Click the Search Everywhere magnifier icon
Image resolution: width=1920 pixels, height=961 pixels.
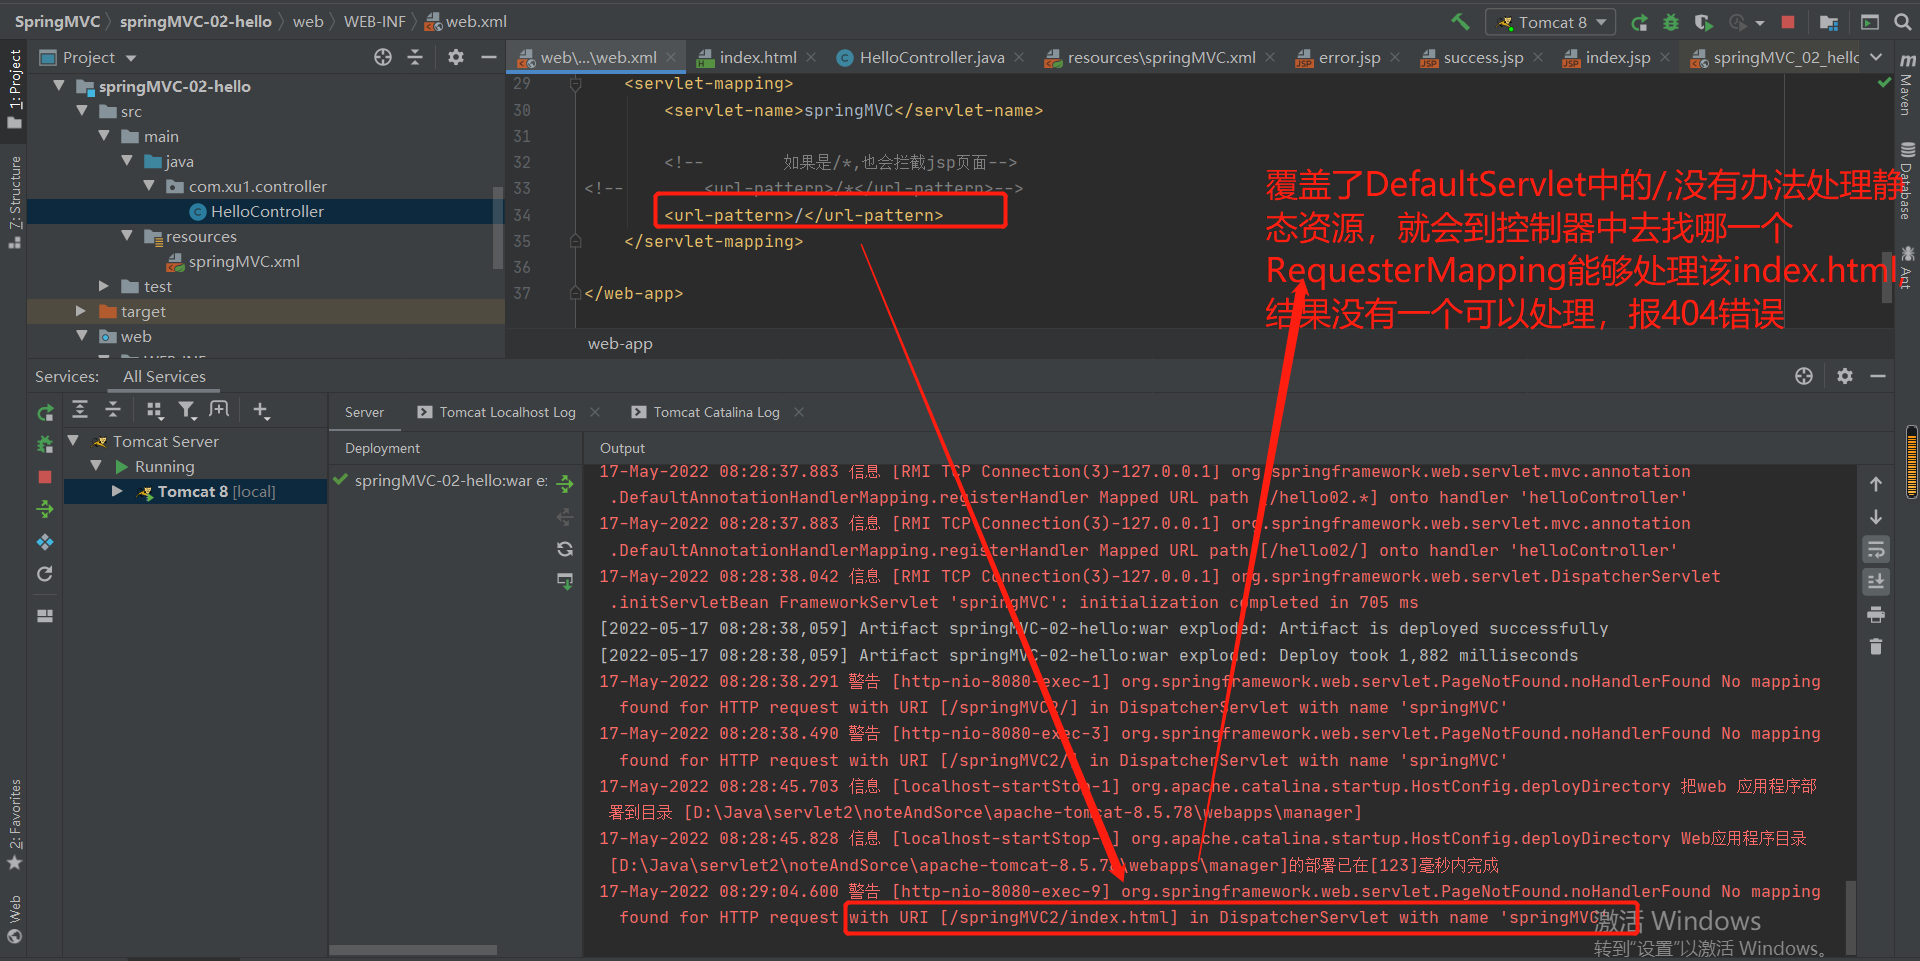pos(1902,22)
